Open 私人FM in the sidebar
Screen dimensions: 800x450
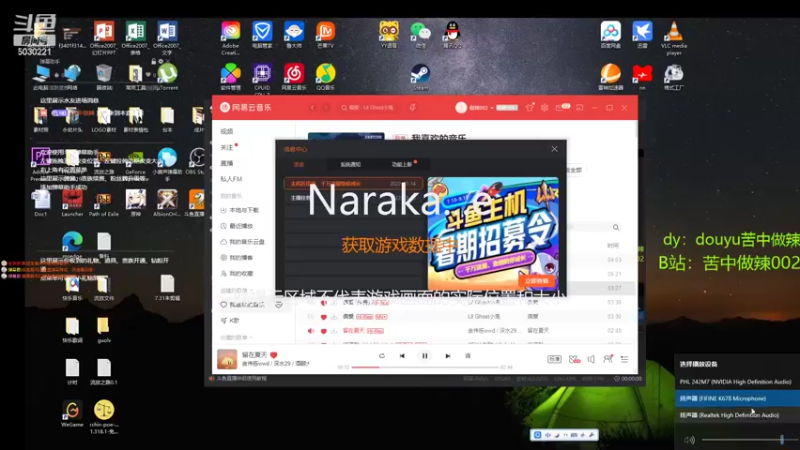click(231, 179)
